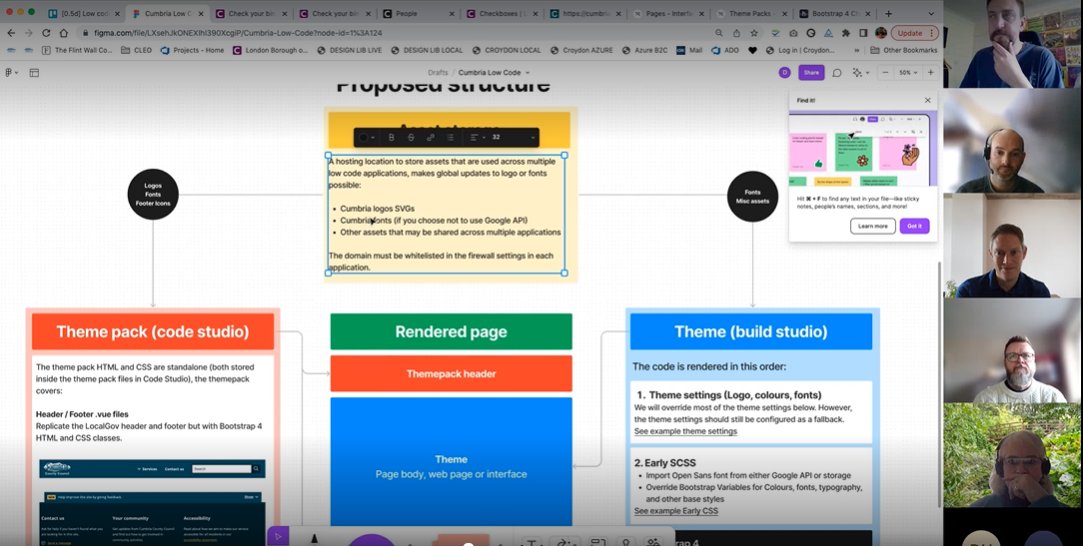The height and width of the screenshot is (547, 1083).
Task: Select the 'Fonts Misc assets' black circle
Action: pyautogui.click(x=752, y=197)
